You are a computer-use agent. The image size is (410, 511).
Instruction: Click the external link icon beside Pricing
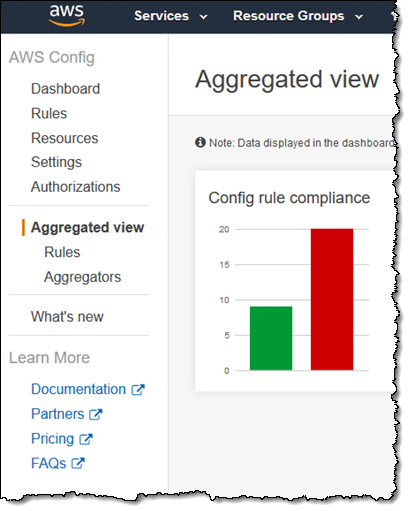click(86, 439)
